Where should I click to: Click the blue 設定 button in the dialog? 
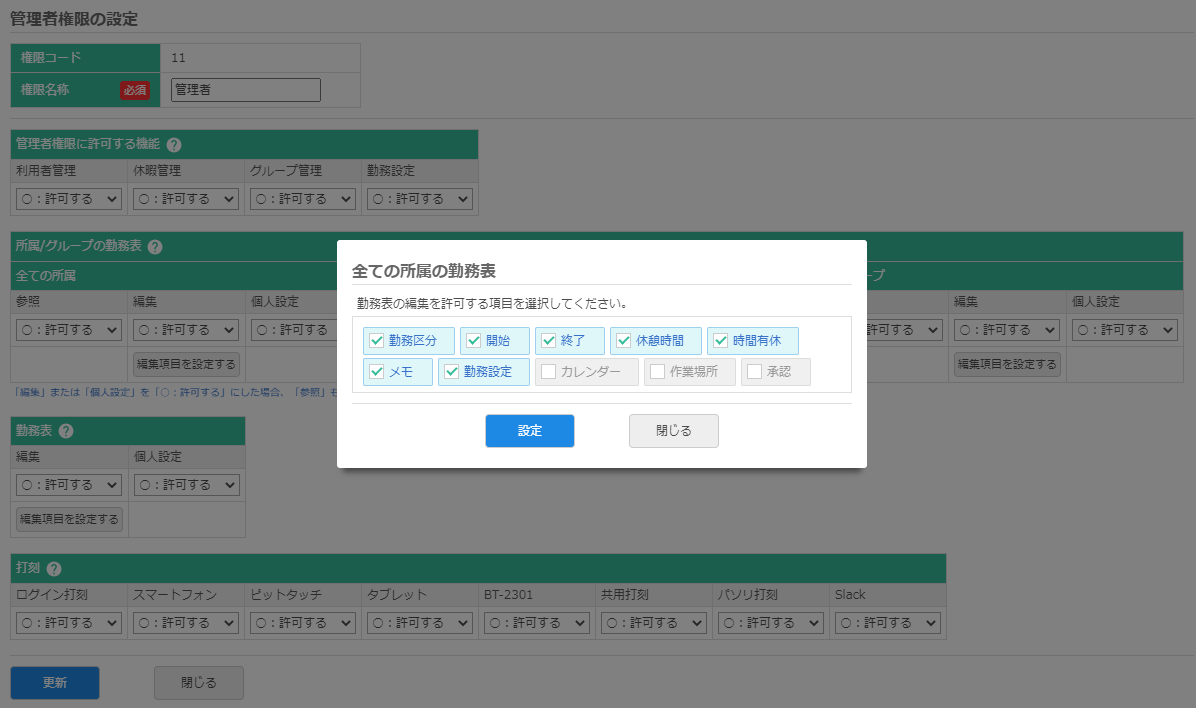(x=529, y=430)
